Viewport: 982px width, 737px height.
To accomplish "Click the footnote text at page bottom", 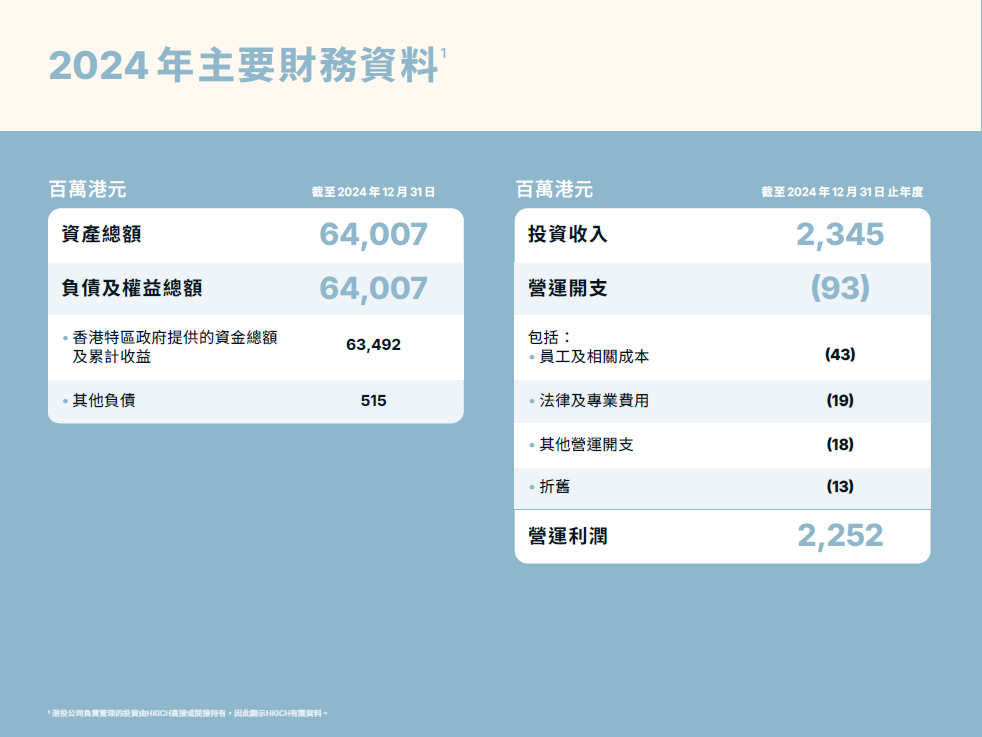I will tap(188, 713).
